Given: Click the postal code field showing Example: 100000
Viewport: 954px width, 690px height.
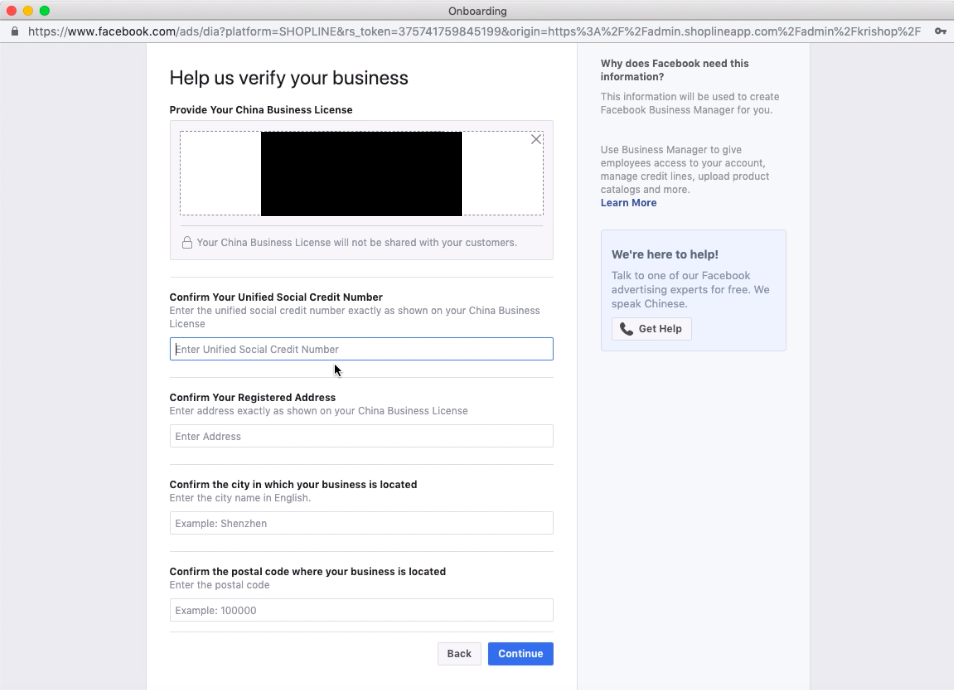Looking at the screenshot, I should pyautogui.click(x=361, y=610).
